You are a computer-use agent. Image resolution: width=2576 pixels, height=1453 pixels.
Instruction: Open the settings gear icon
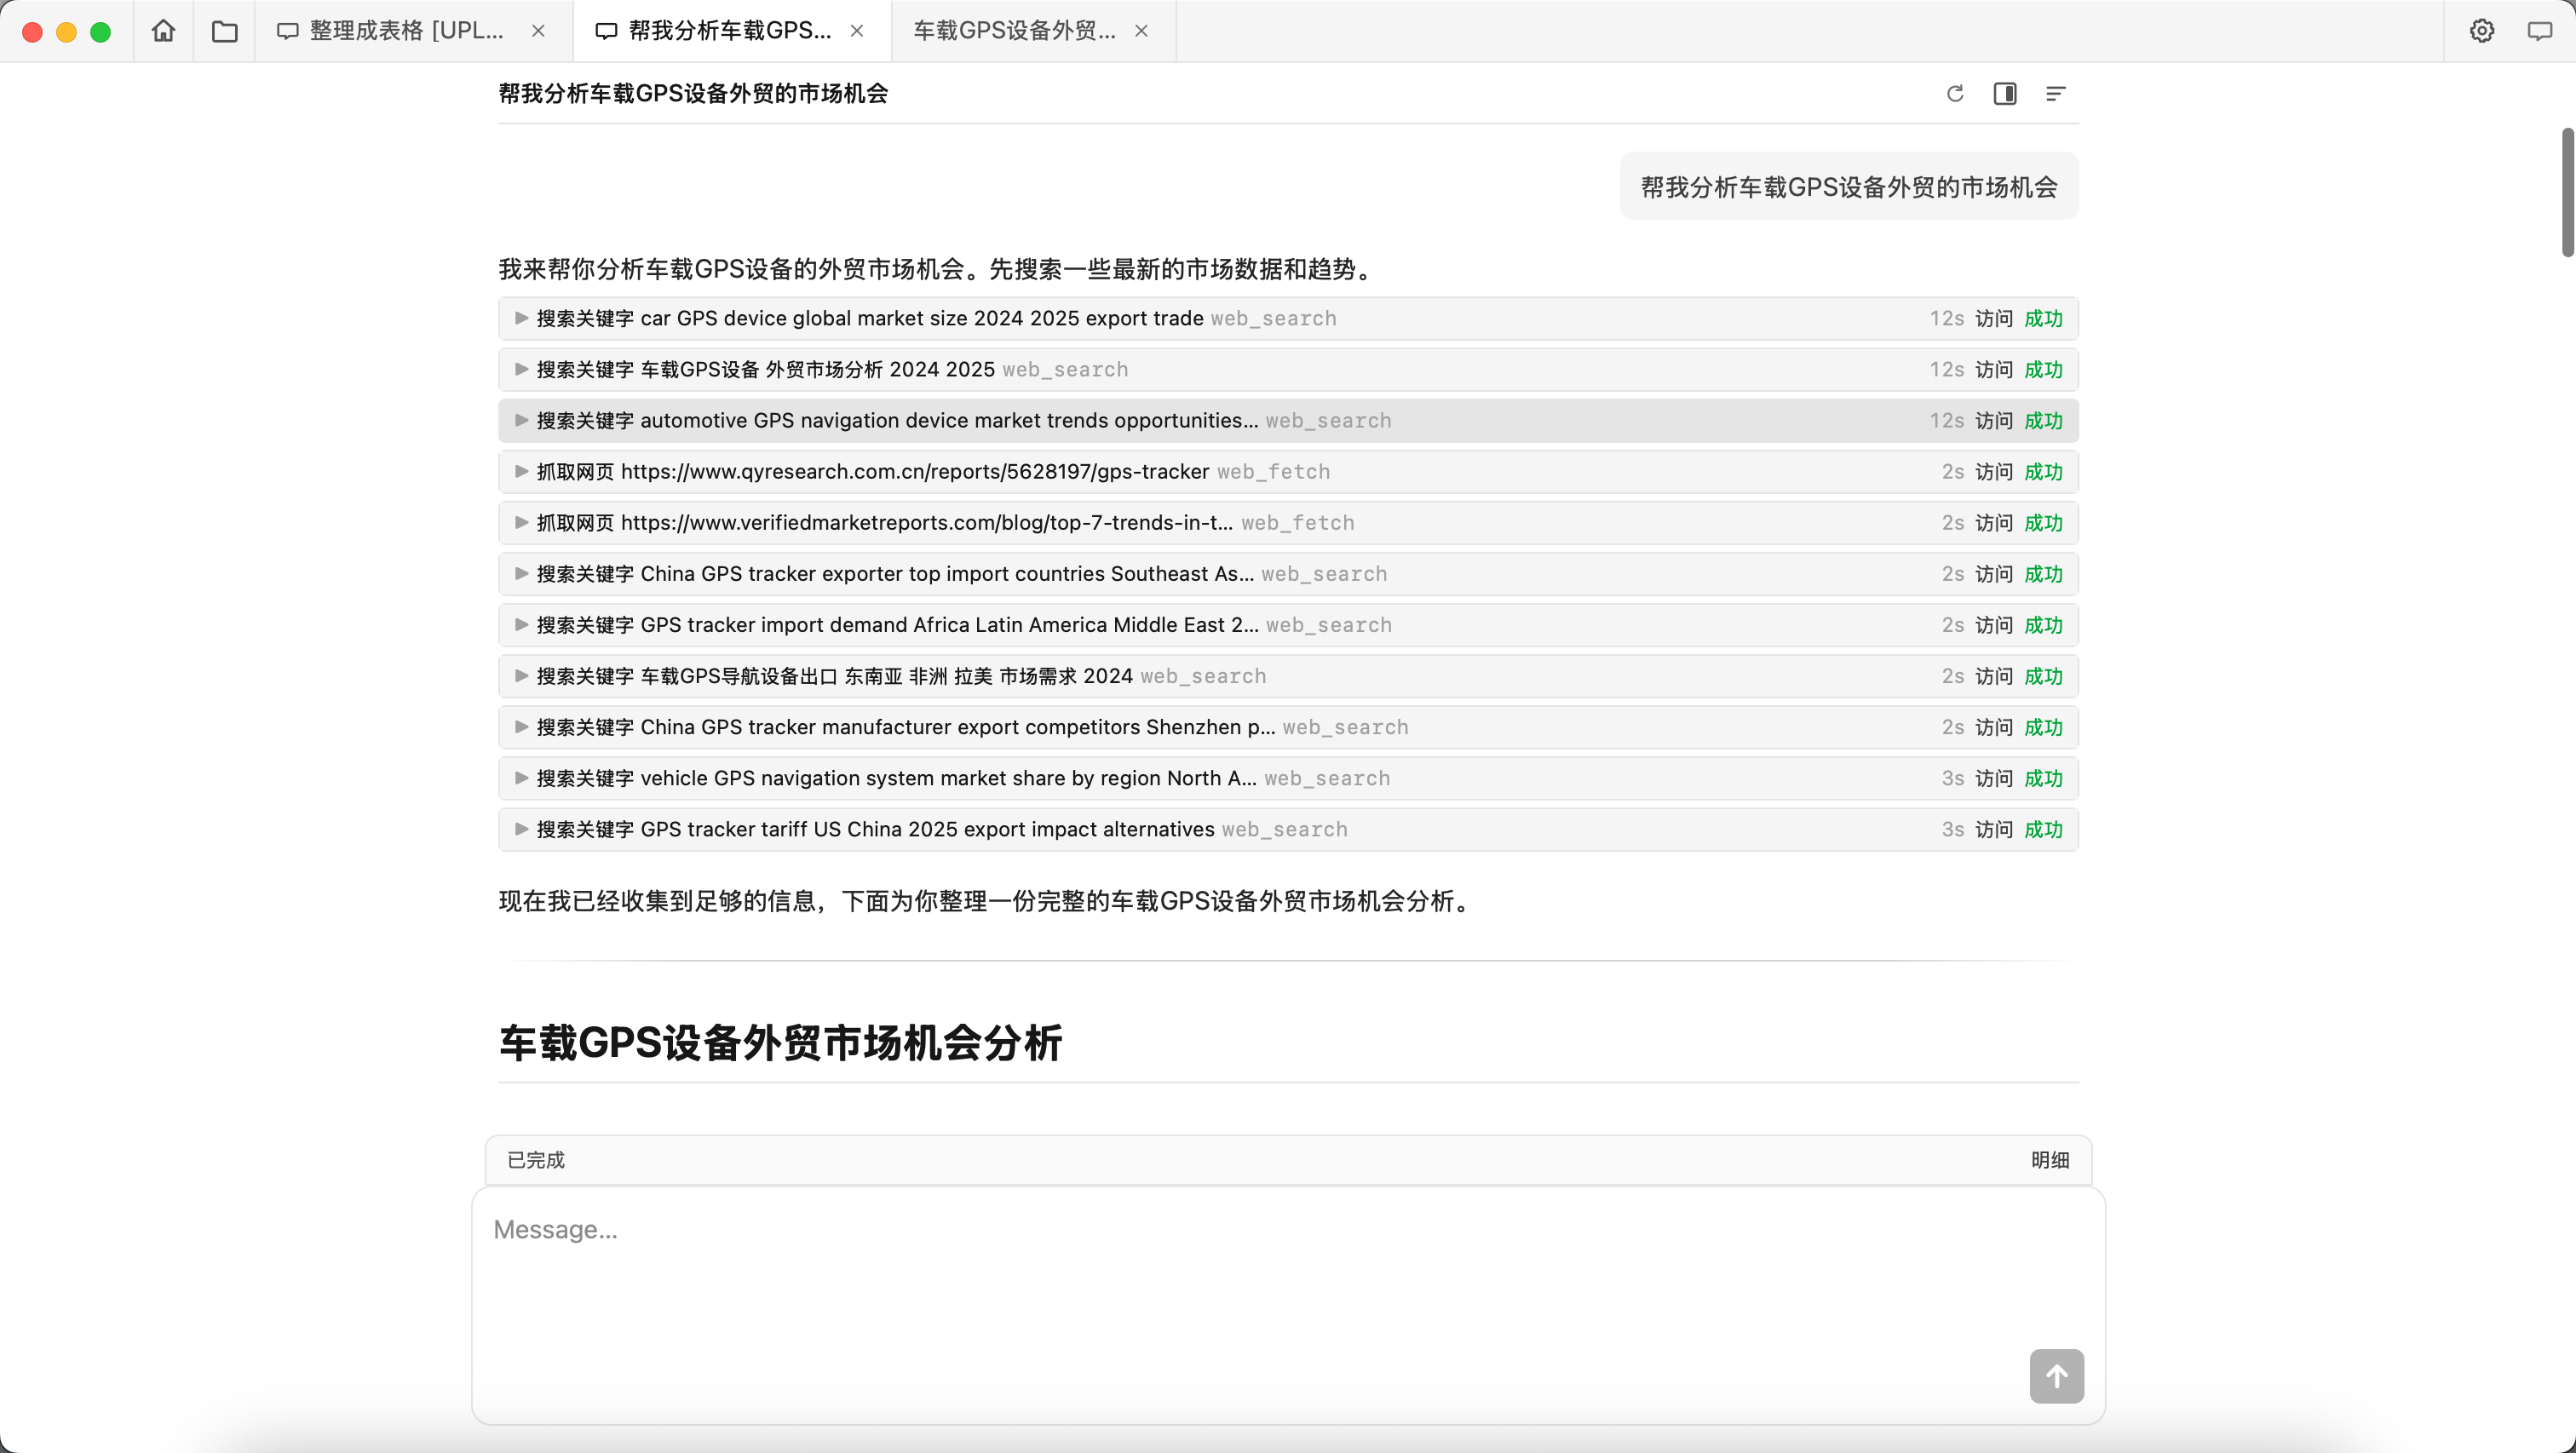click(x=2482, y=31)
